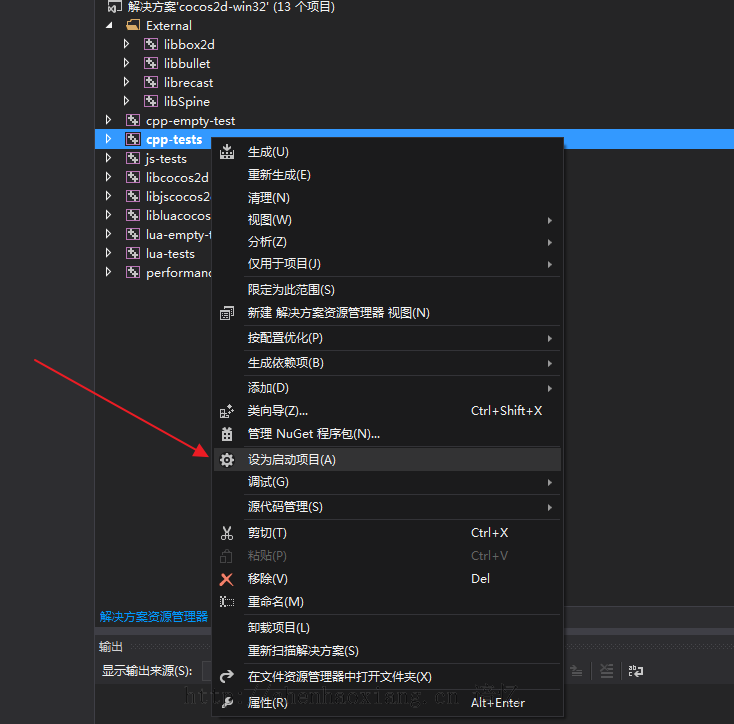The width and height of the screenshot is (734, 724).
Task: Click the wrench Properties icon
Action: tap(227, 702)
